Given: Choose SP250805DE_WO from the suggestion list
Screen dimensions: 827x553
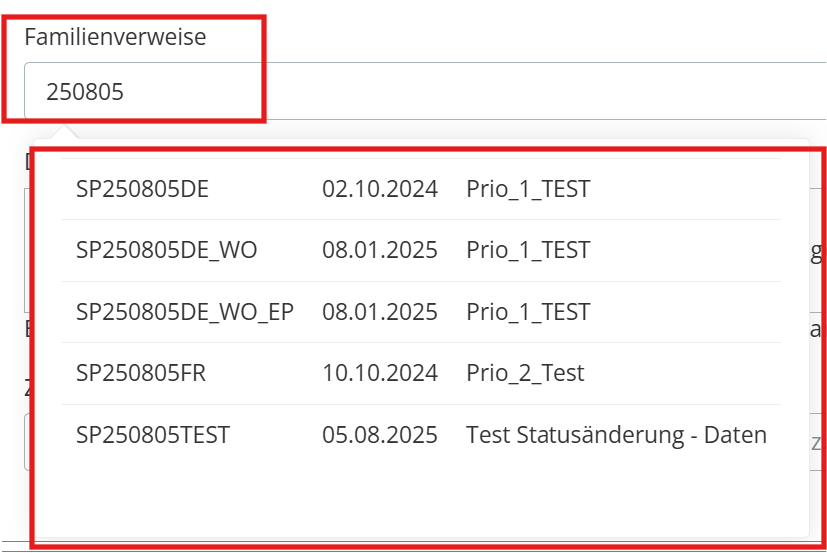Looking at the screenshot, I should tap(421, 250).
